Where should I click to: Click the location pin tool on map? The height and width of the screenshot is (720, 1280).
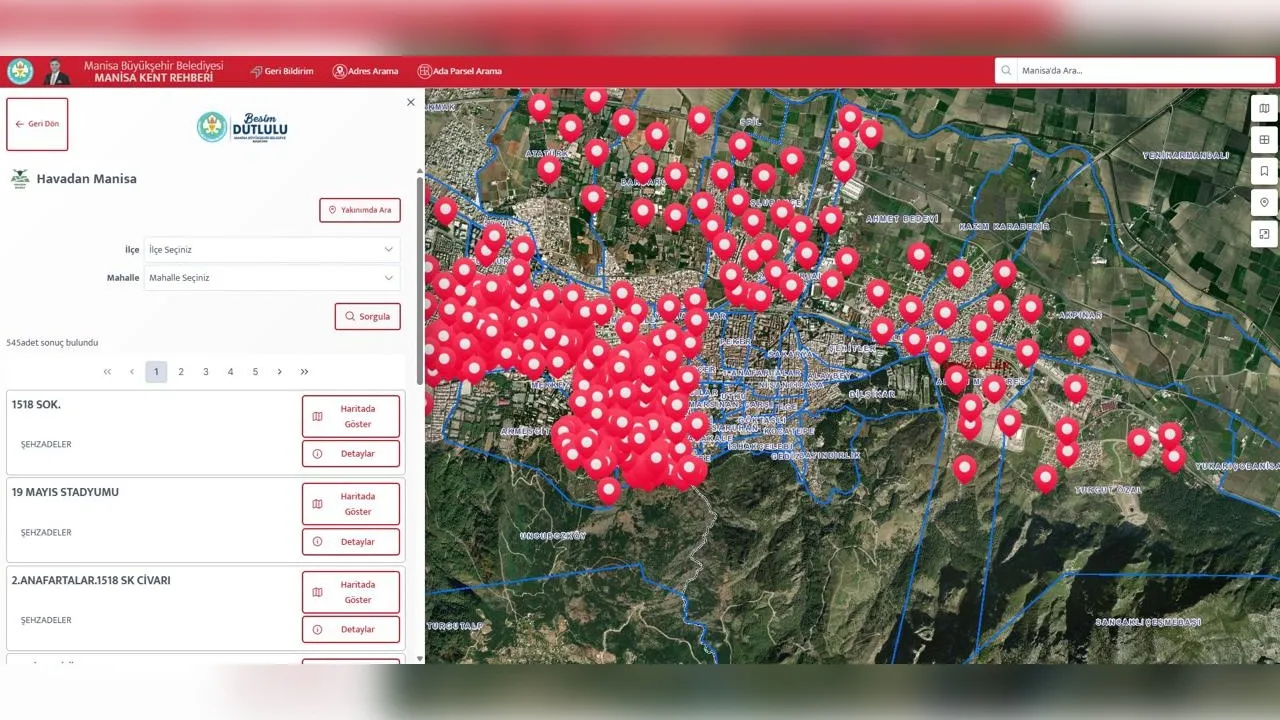(x=1264, y=203)
